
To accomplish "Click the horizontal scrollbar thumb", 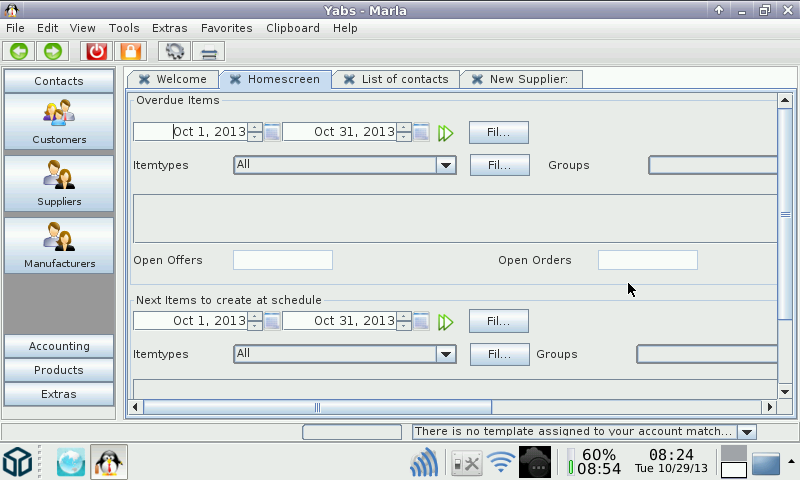I will point(317,408).
